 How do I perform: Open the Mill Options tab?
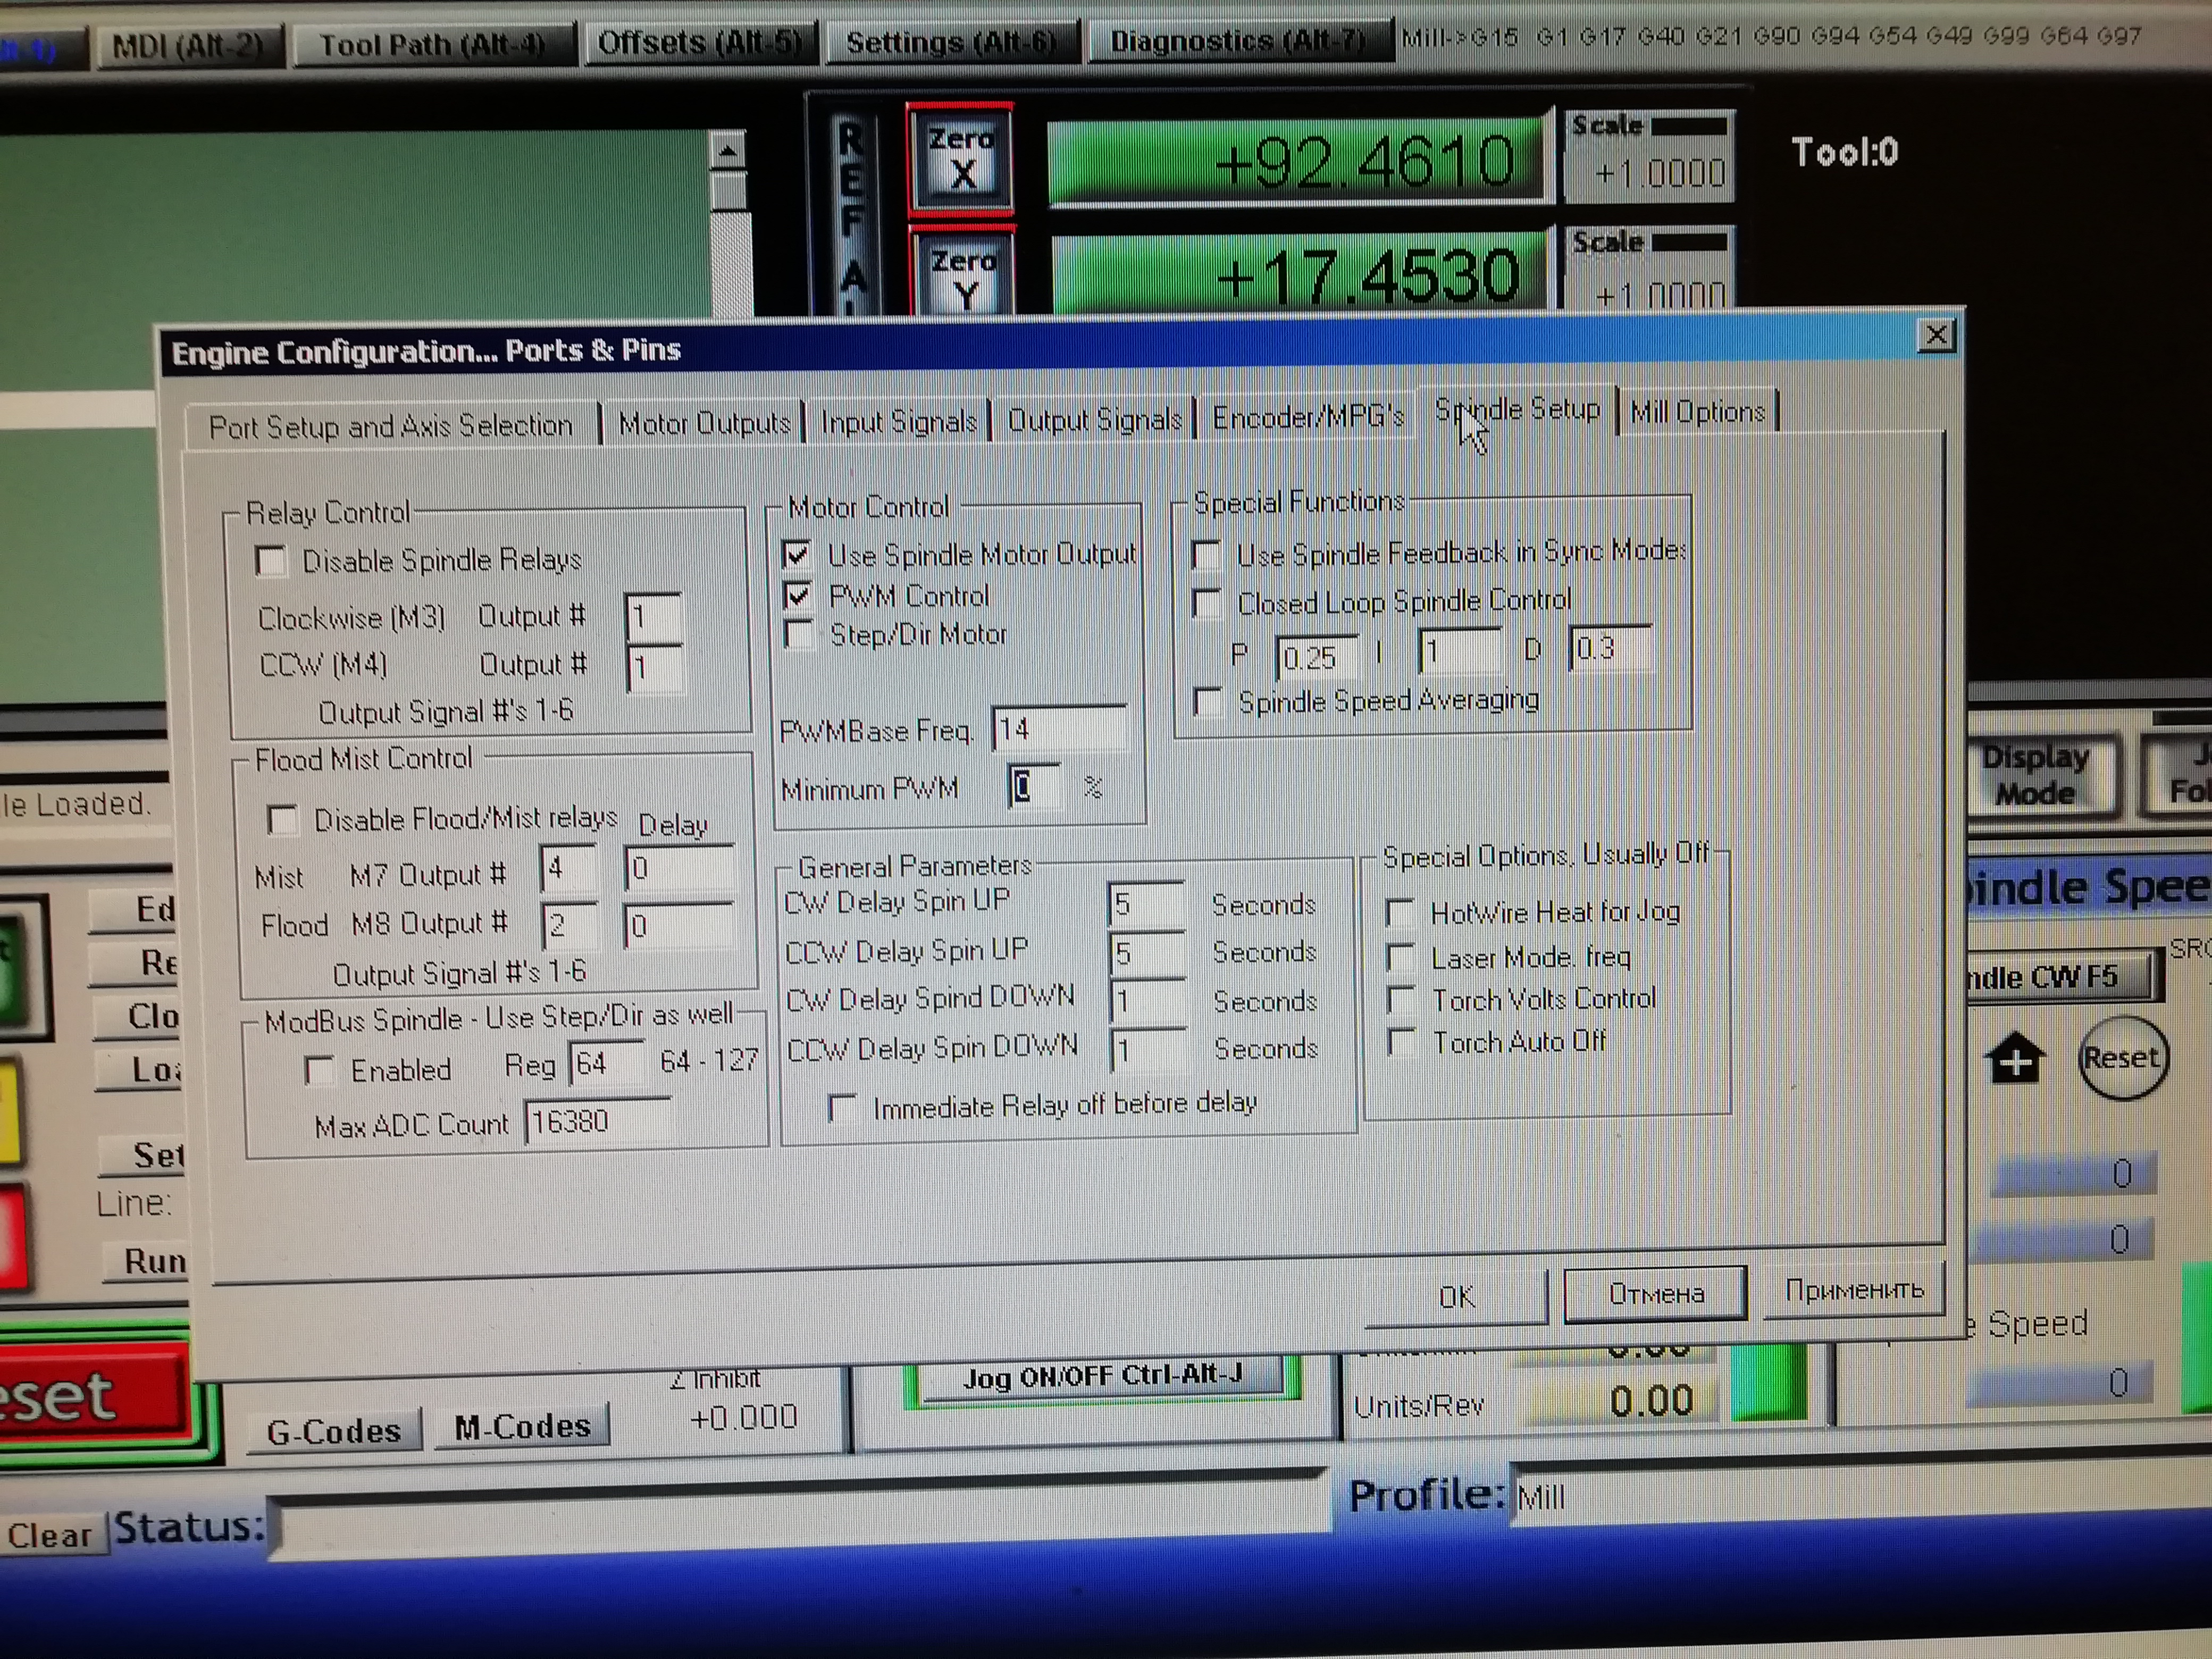coord(1697,412)
